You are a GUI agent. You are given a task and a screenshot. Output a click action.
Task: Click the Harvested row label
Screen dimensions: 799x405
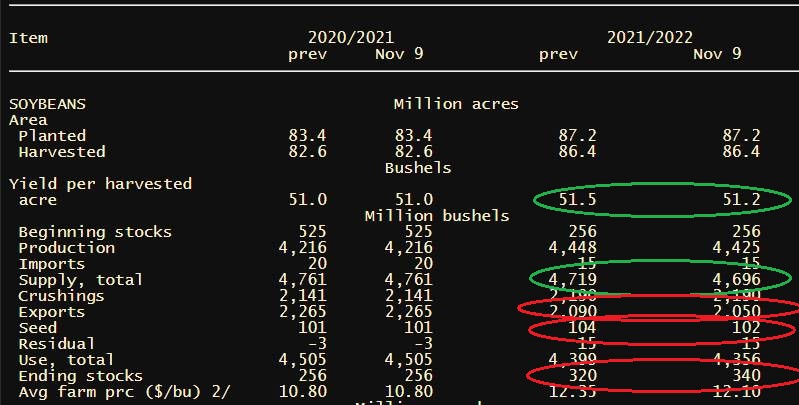61,152
